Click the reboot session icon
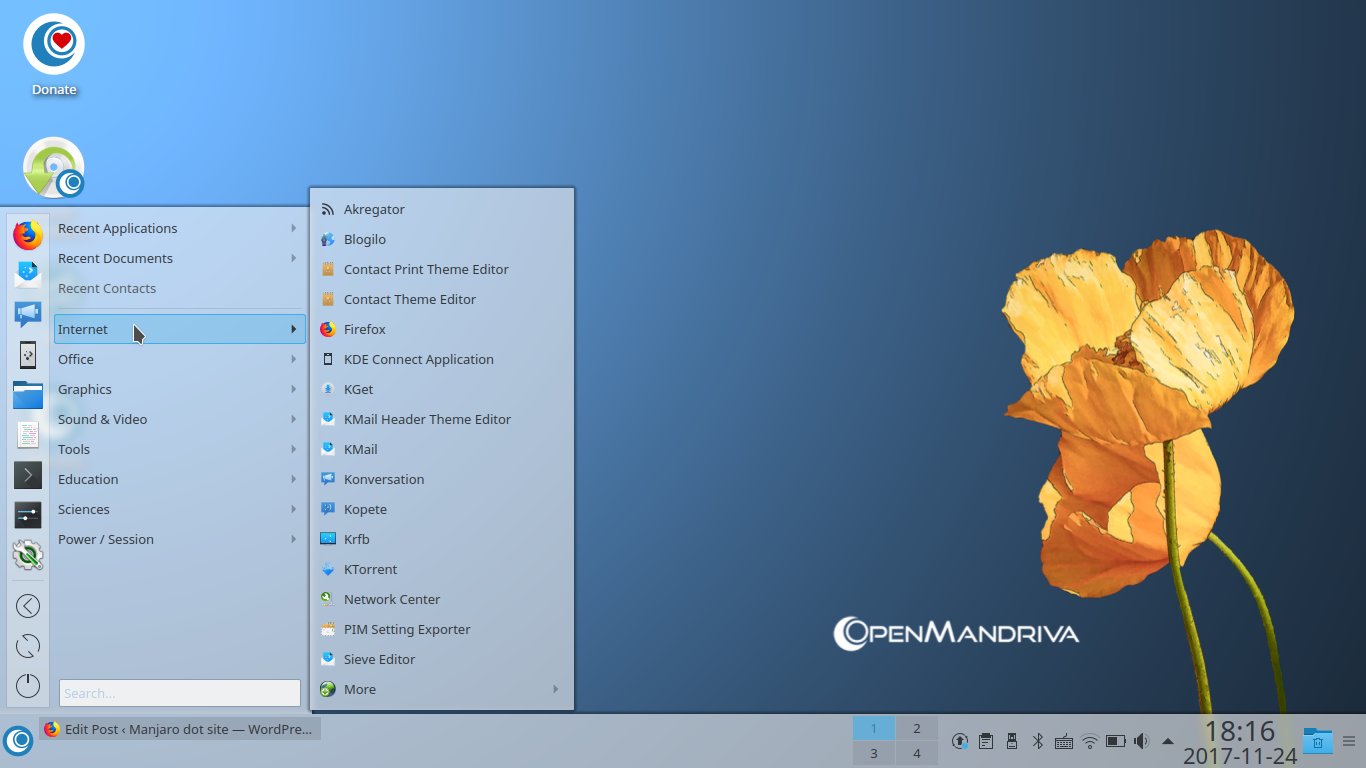Image resolution: width=1366 pixels, height=768 pixels. [x=28, y=646]
